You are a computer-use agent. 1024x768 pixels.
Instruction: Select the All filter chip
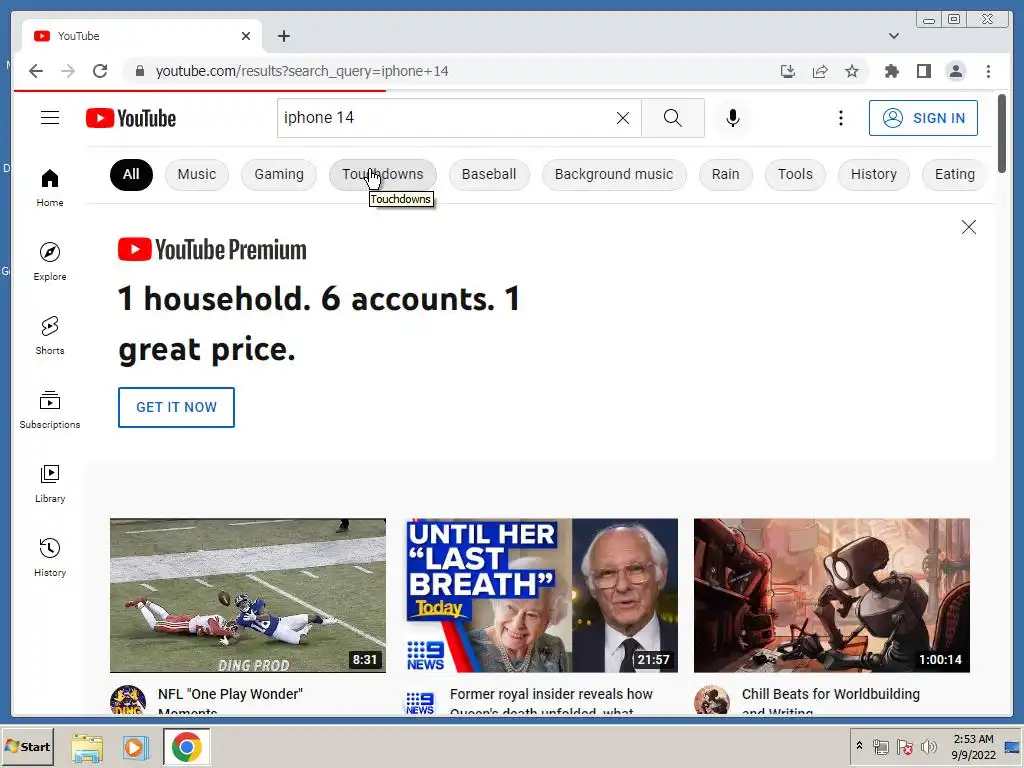click(x=131, y=174)
